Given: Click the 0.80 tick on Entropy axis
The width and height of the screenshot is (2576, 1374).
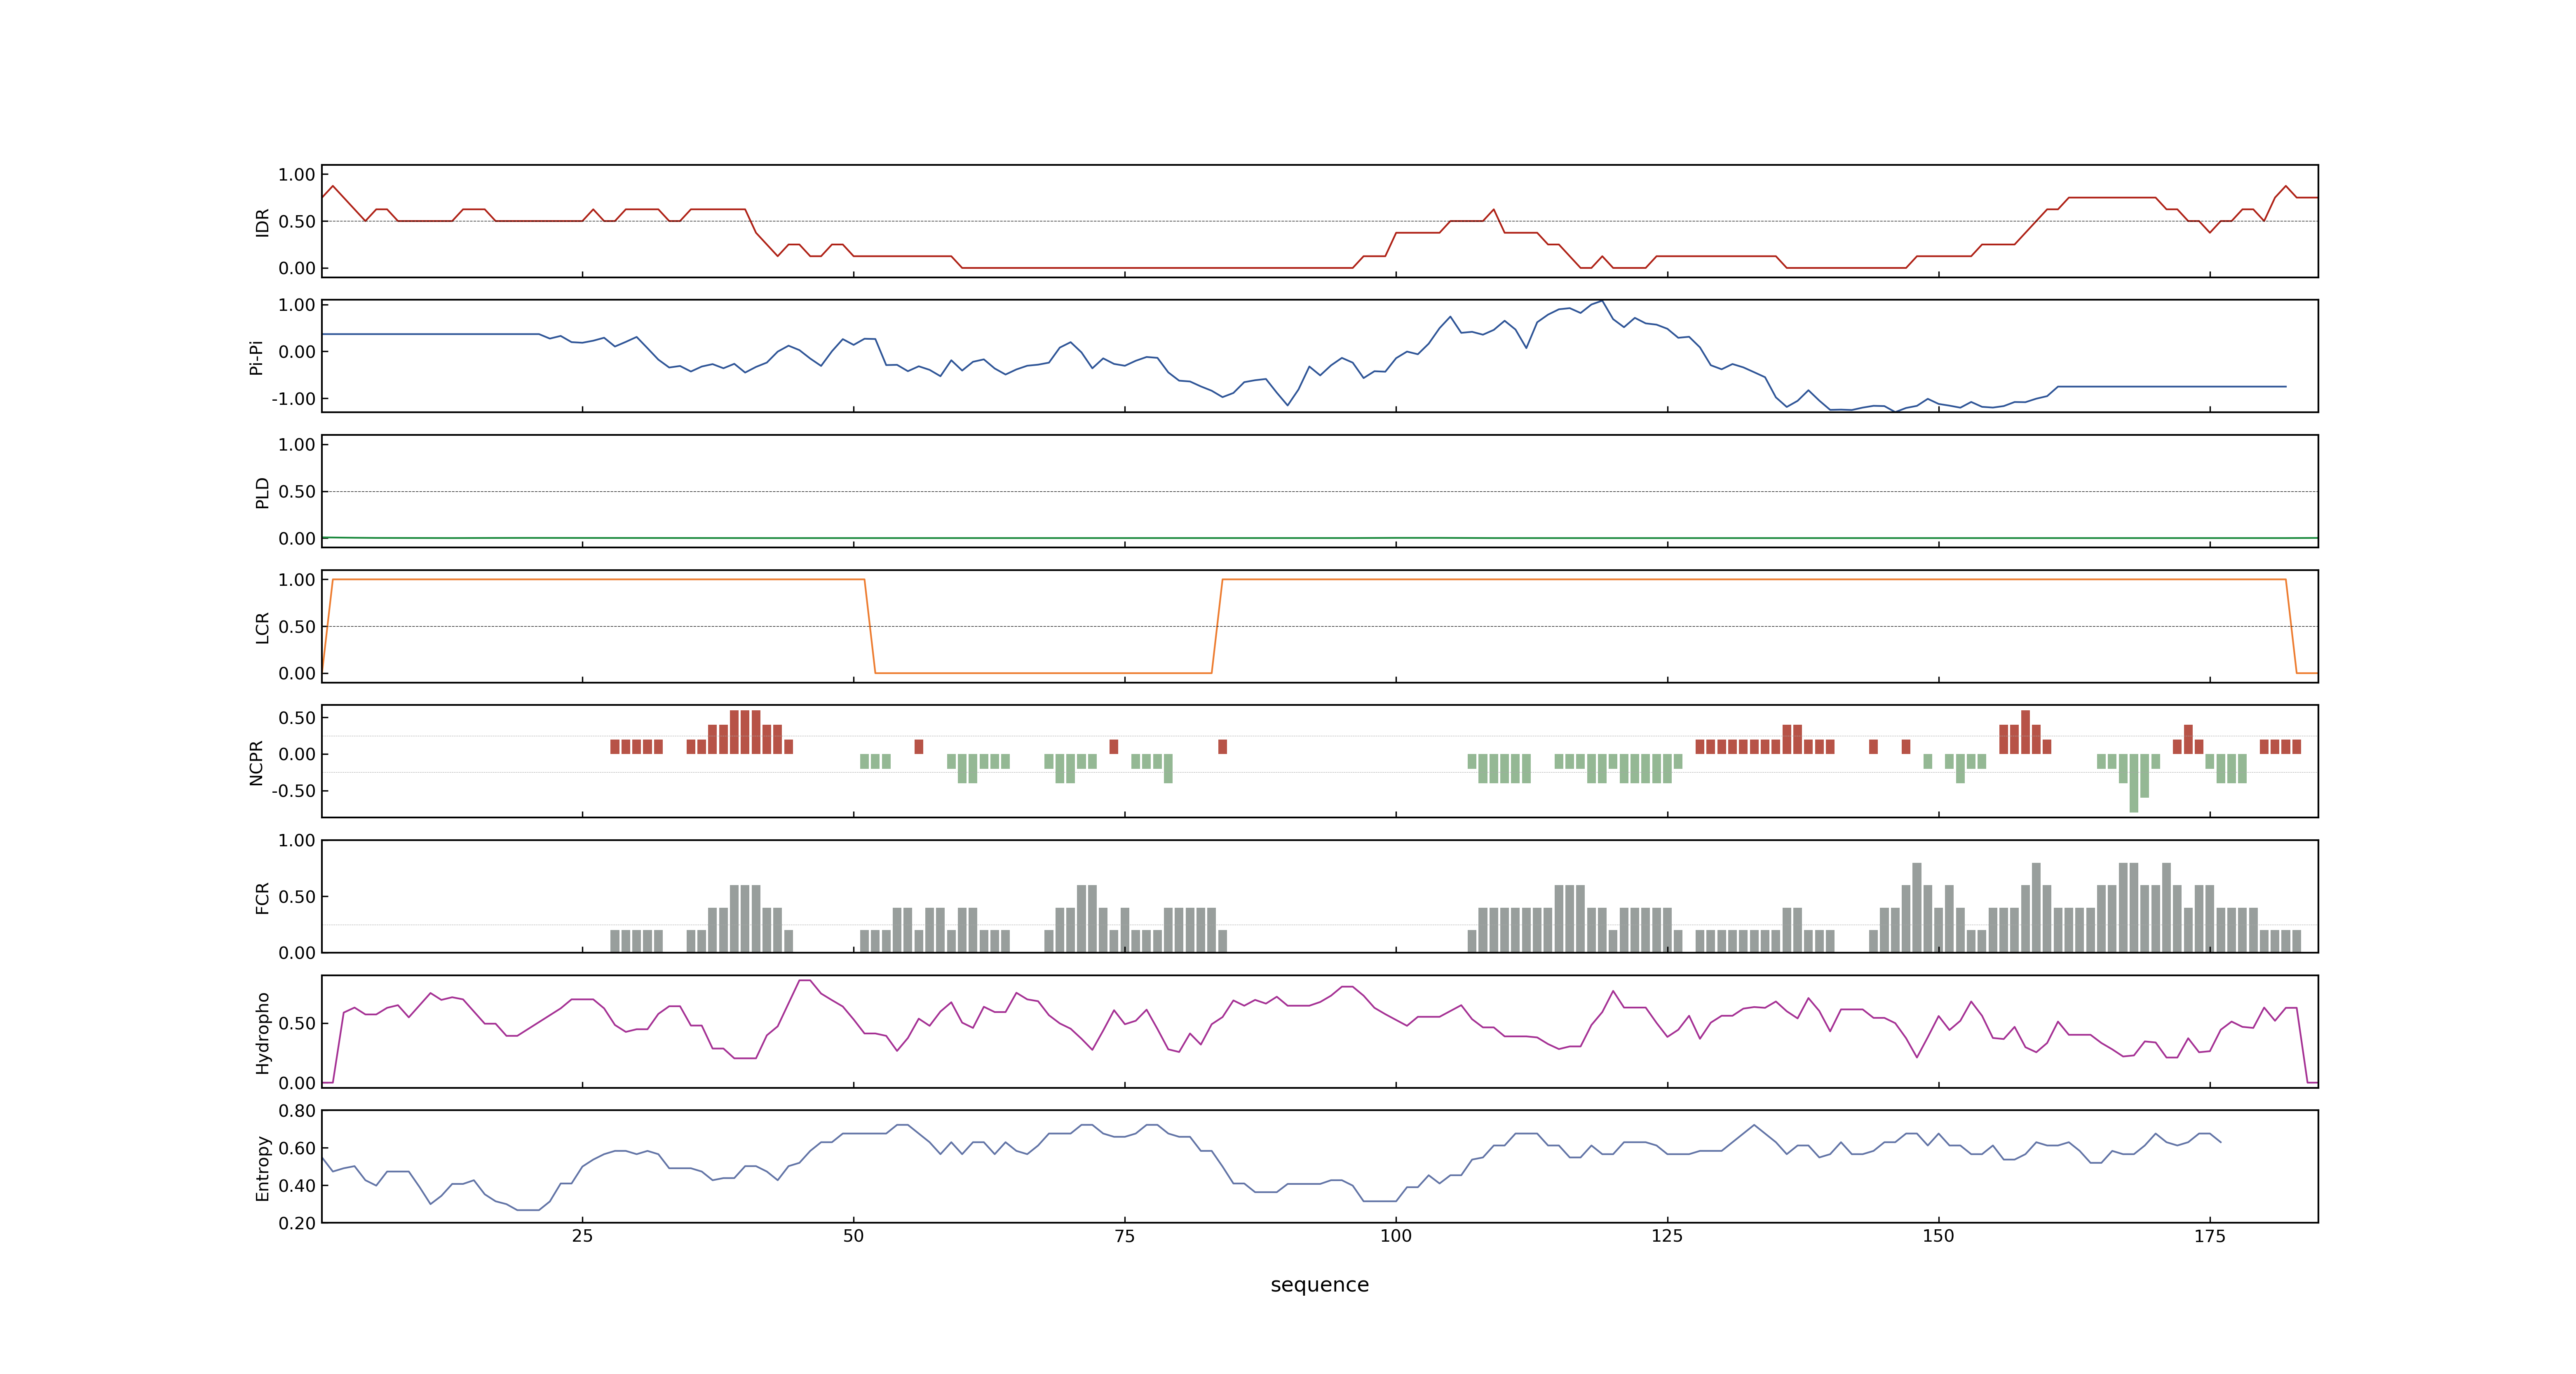Looking at the screenshot, I should click(x=297, y=1110).
